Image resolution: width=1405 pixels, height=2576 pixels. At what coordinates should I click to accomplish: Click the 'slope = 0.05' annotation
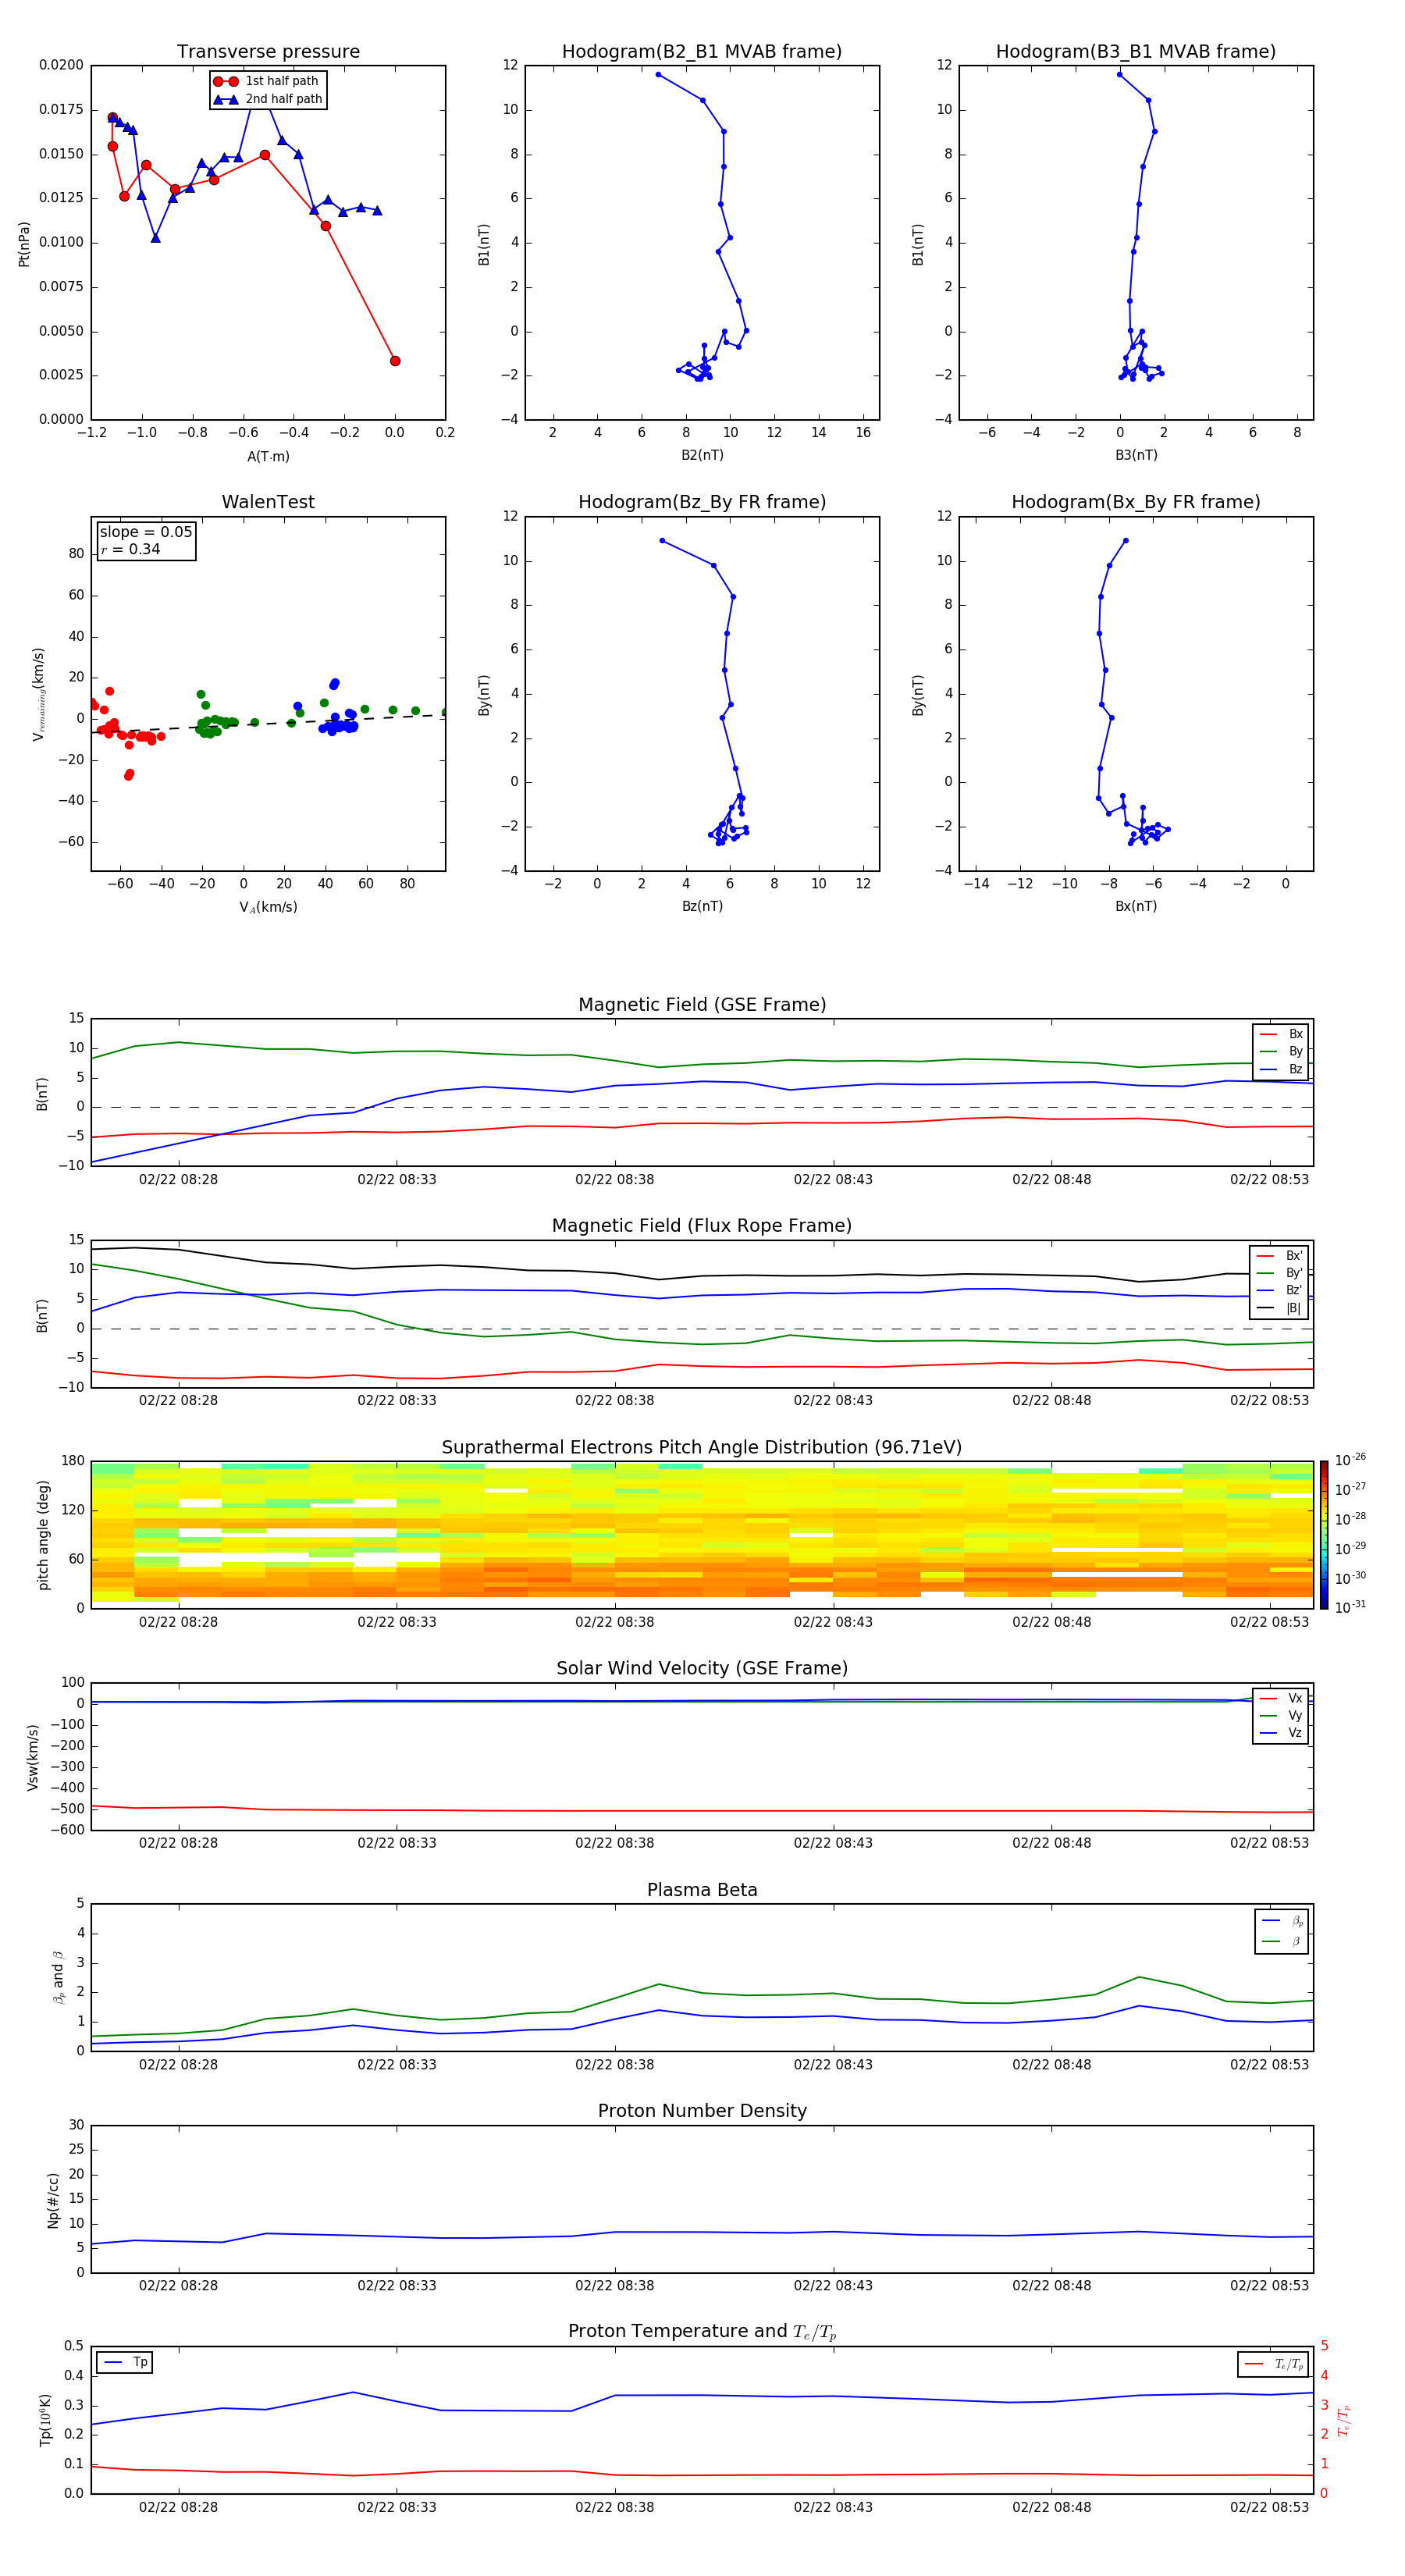click(x=146, y=532)
